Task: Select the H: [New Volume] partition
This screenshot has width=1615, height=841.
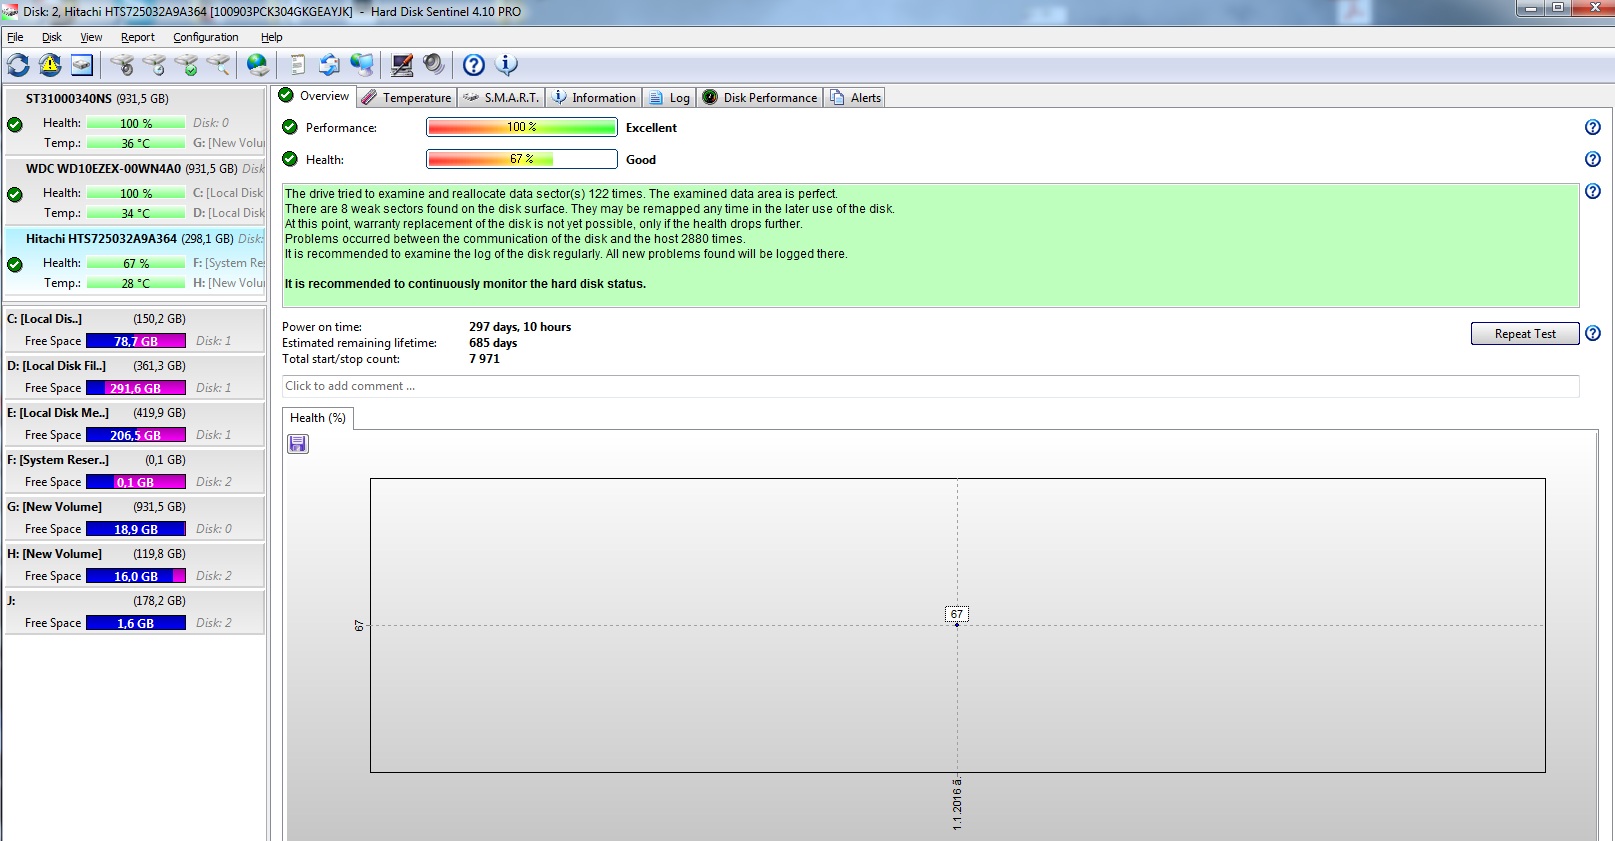Action: point(135,565)
